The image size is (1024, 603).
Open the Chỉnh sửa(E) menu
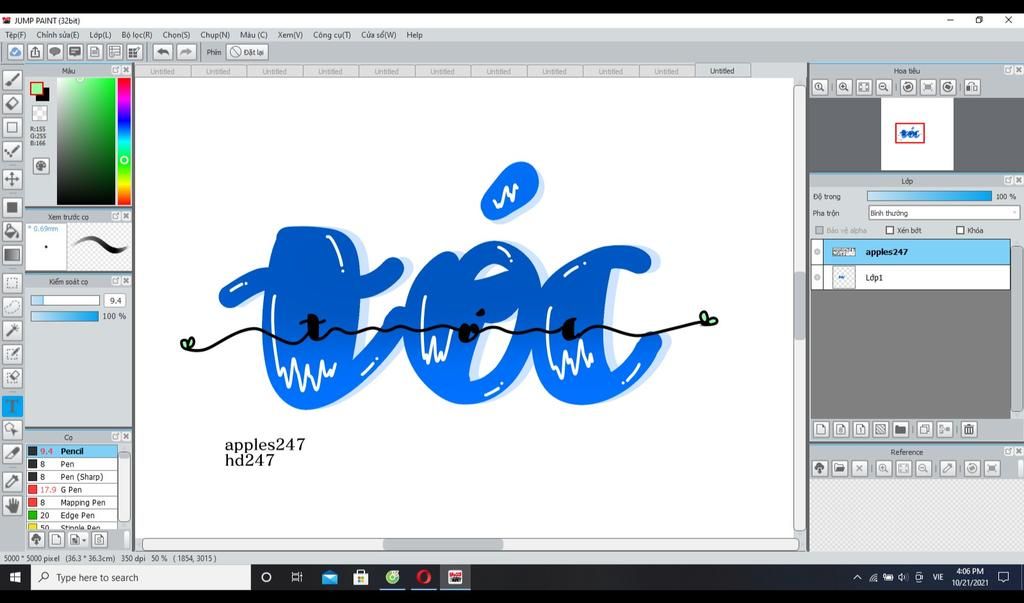click(57, 35)
